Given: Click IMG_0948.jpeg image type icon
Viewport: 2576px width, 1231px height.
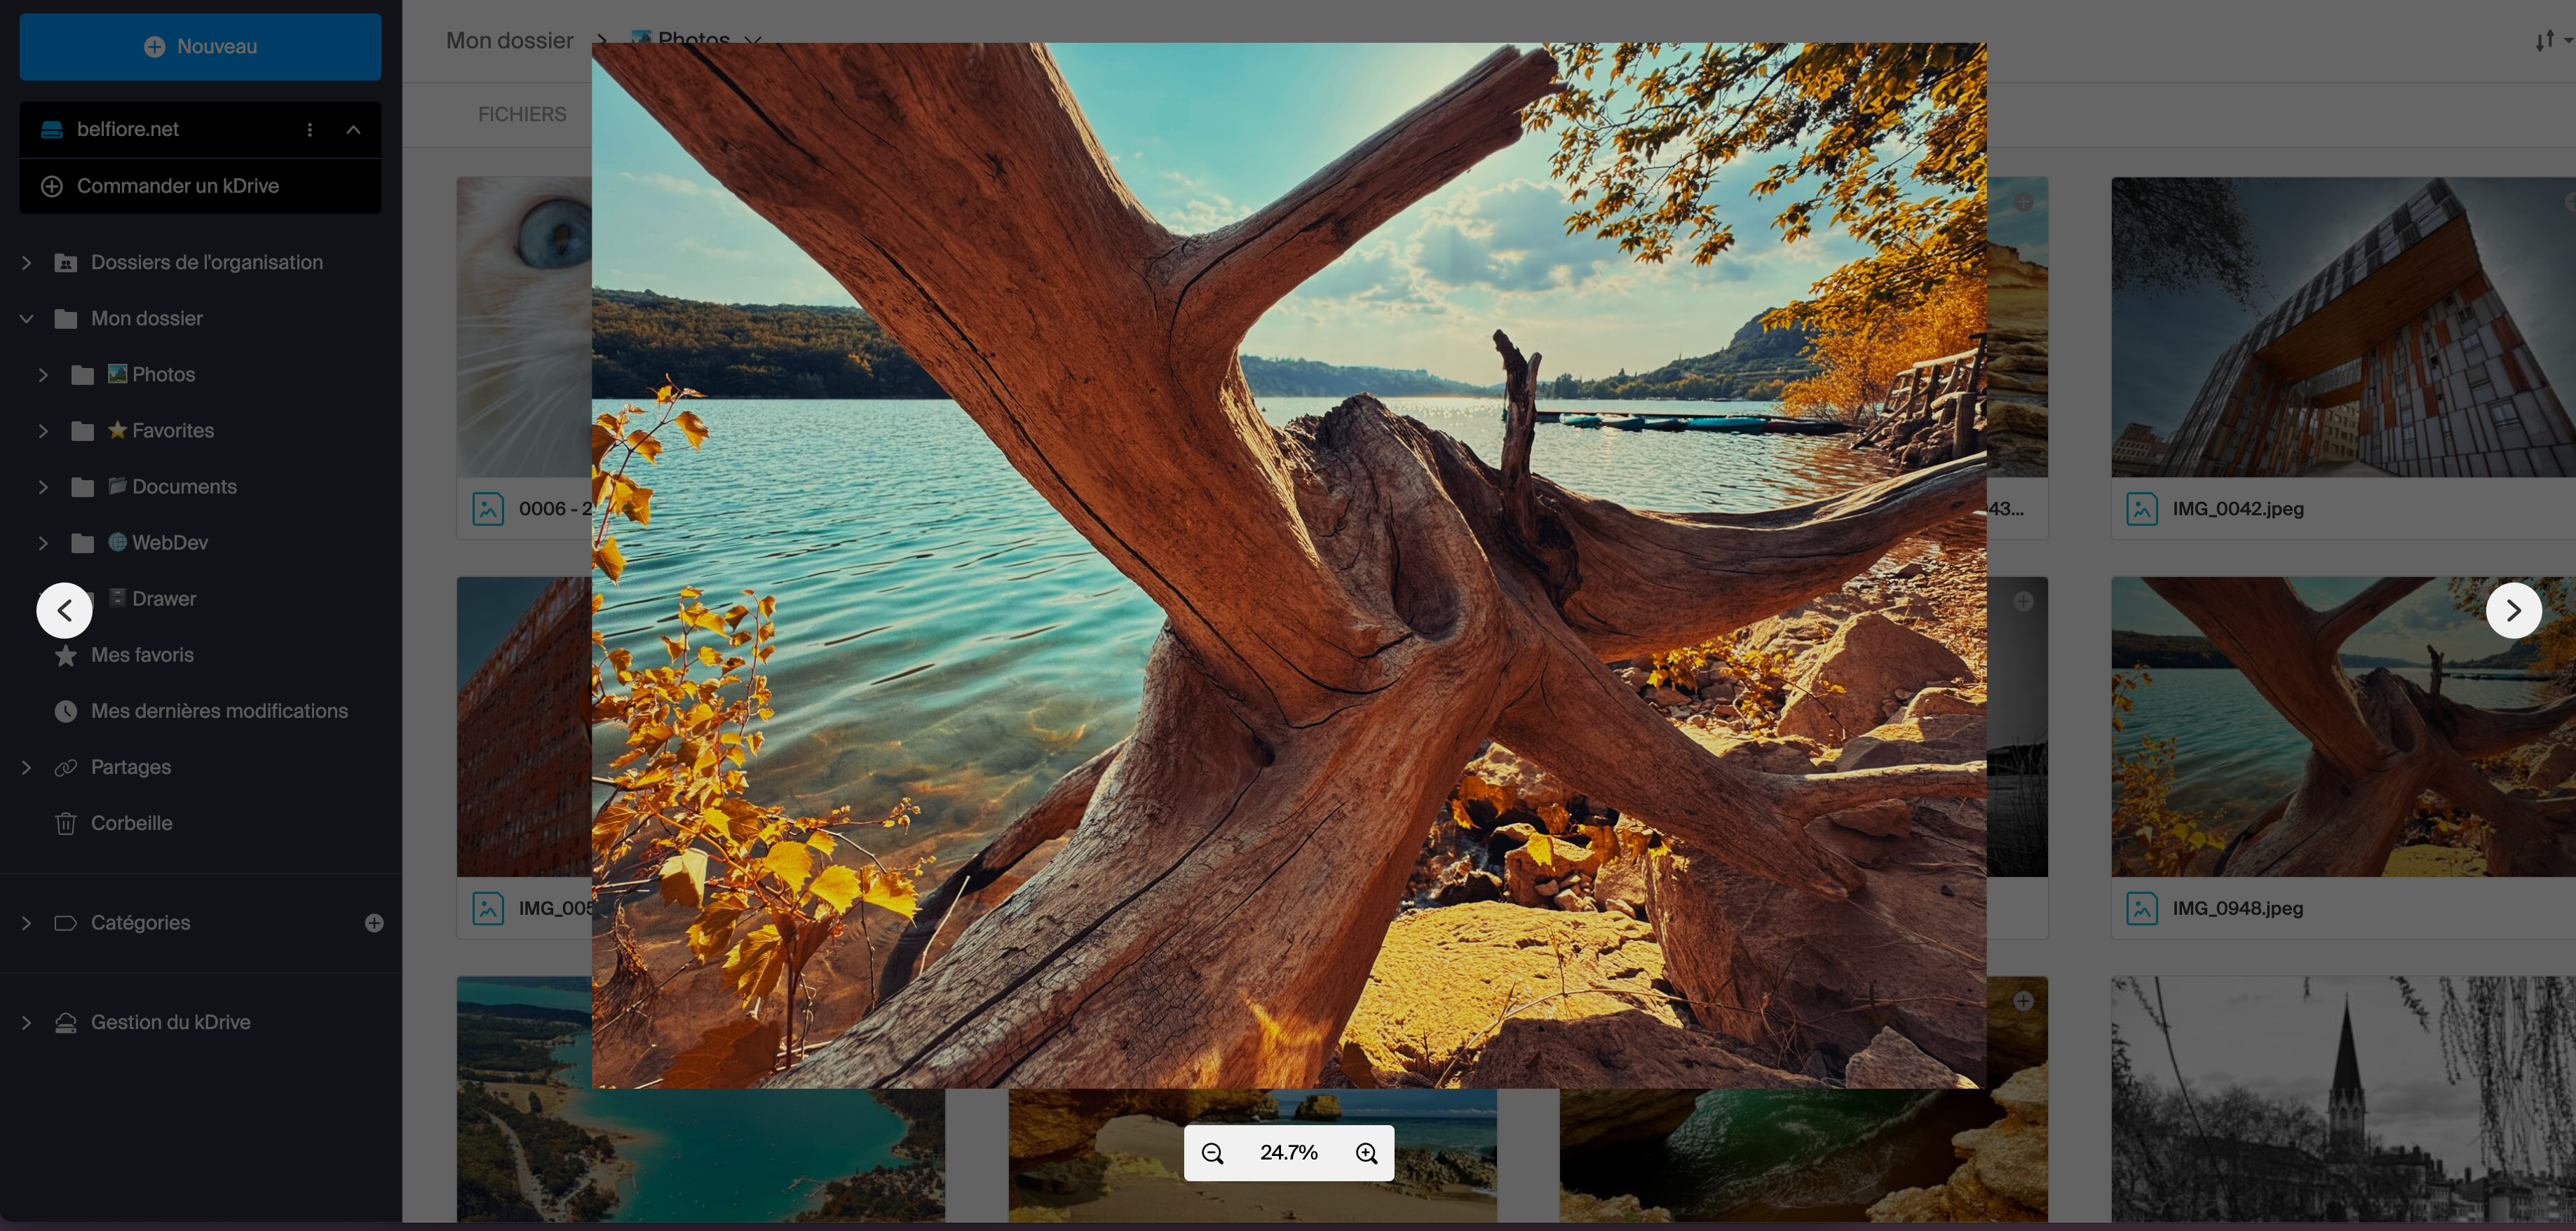Looking at the screenshot, I should 2142,909.
